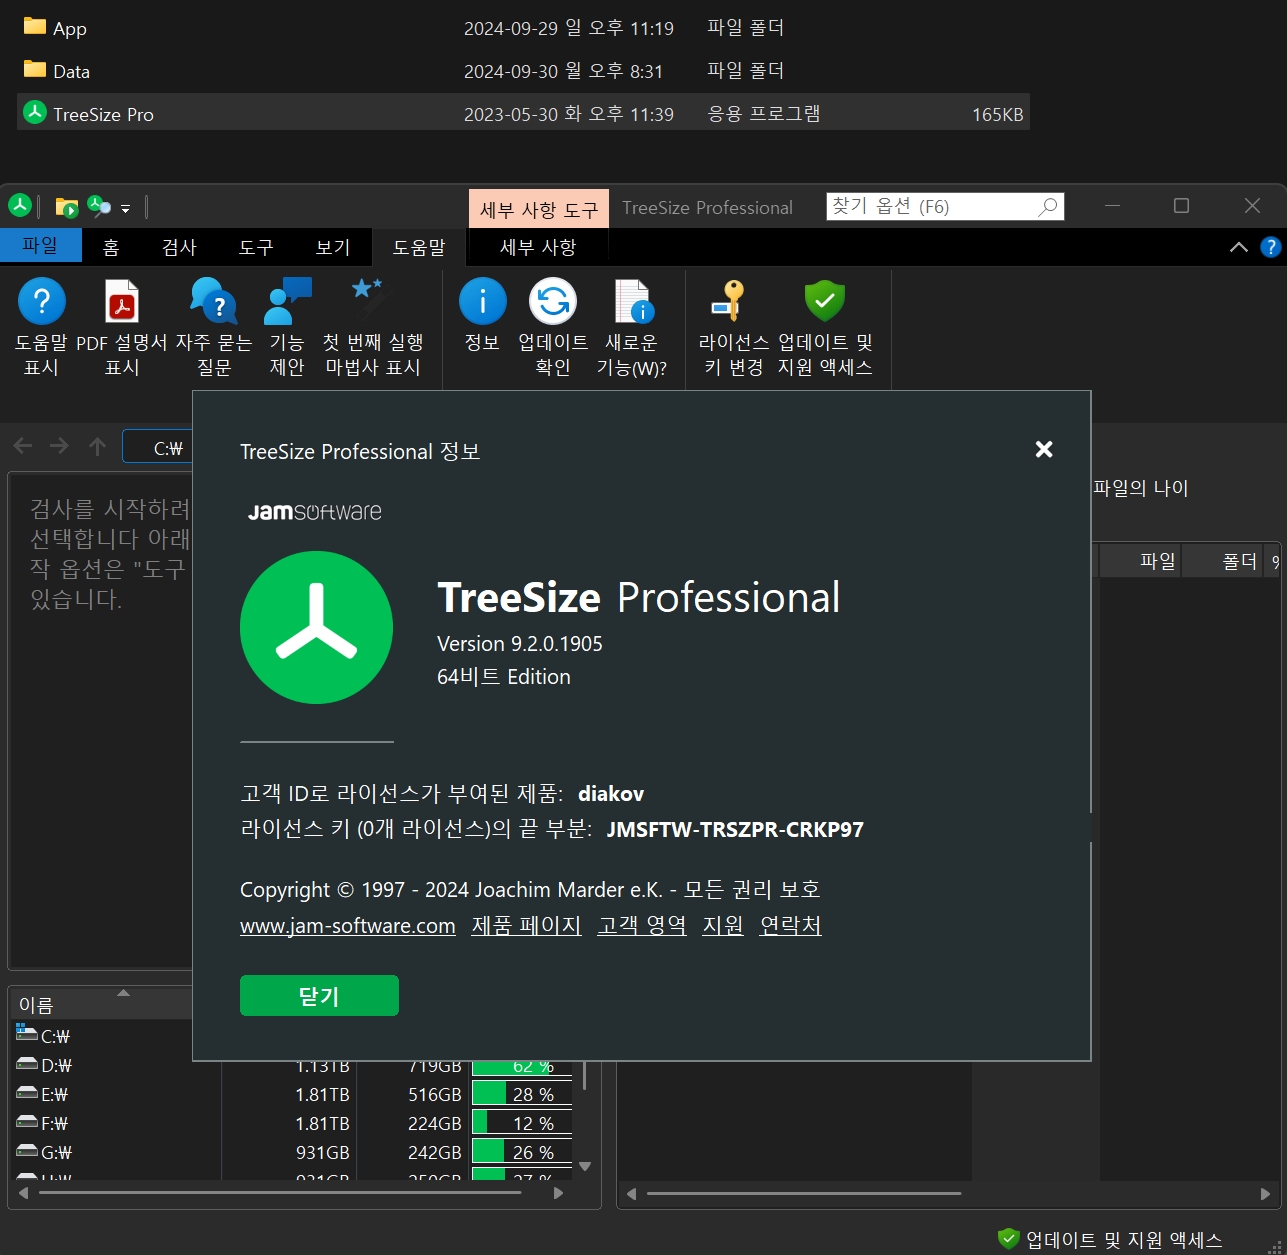Open 지원 link

click(723, 926)
